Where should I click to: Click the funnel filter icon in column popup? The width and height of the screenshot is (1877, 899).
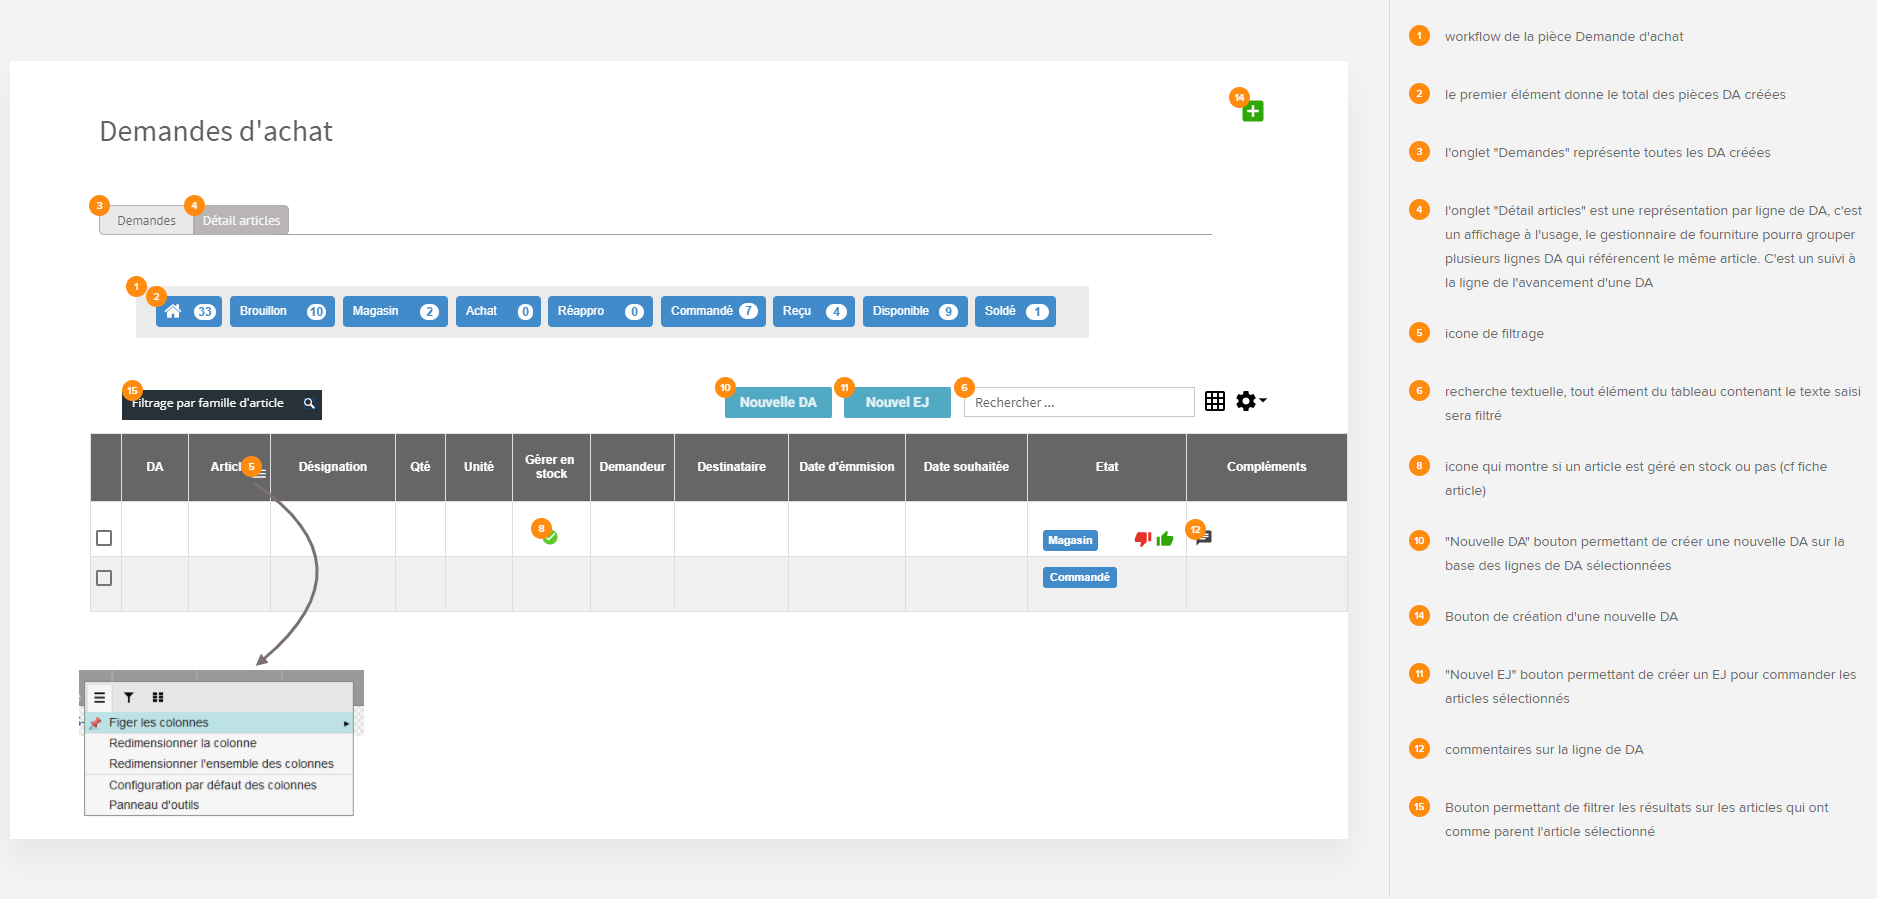pyautogui.click(x=129, y=697)
